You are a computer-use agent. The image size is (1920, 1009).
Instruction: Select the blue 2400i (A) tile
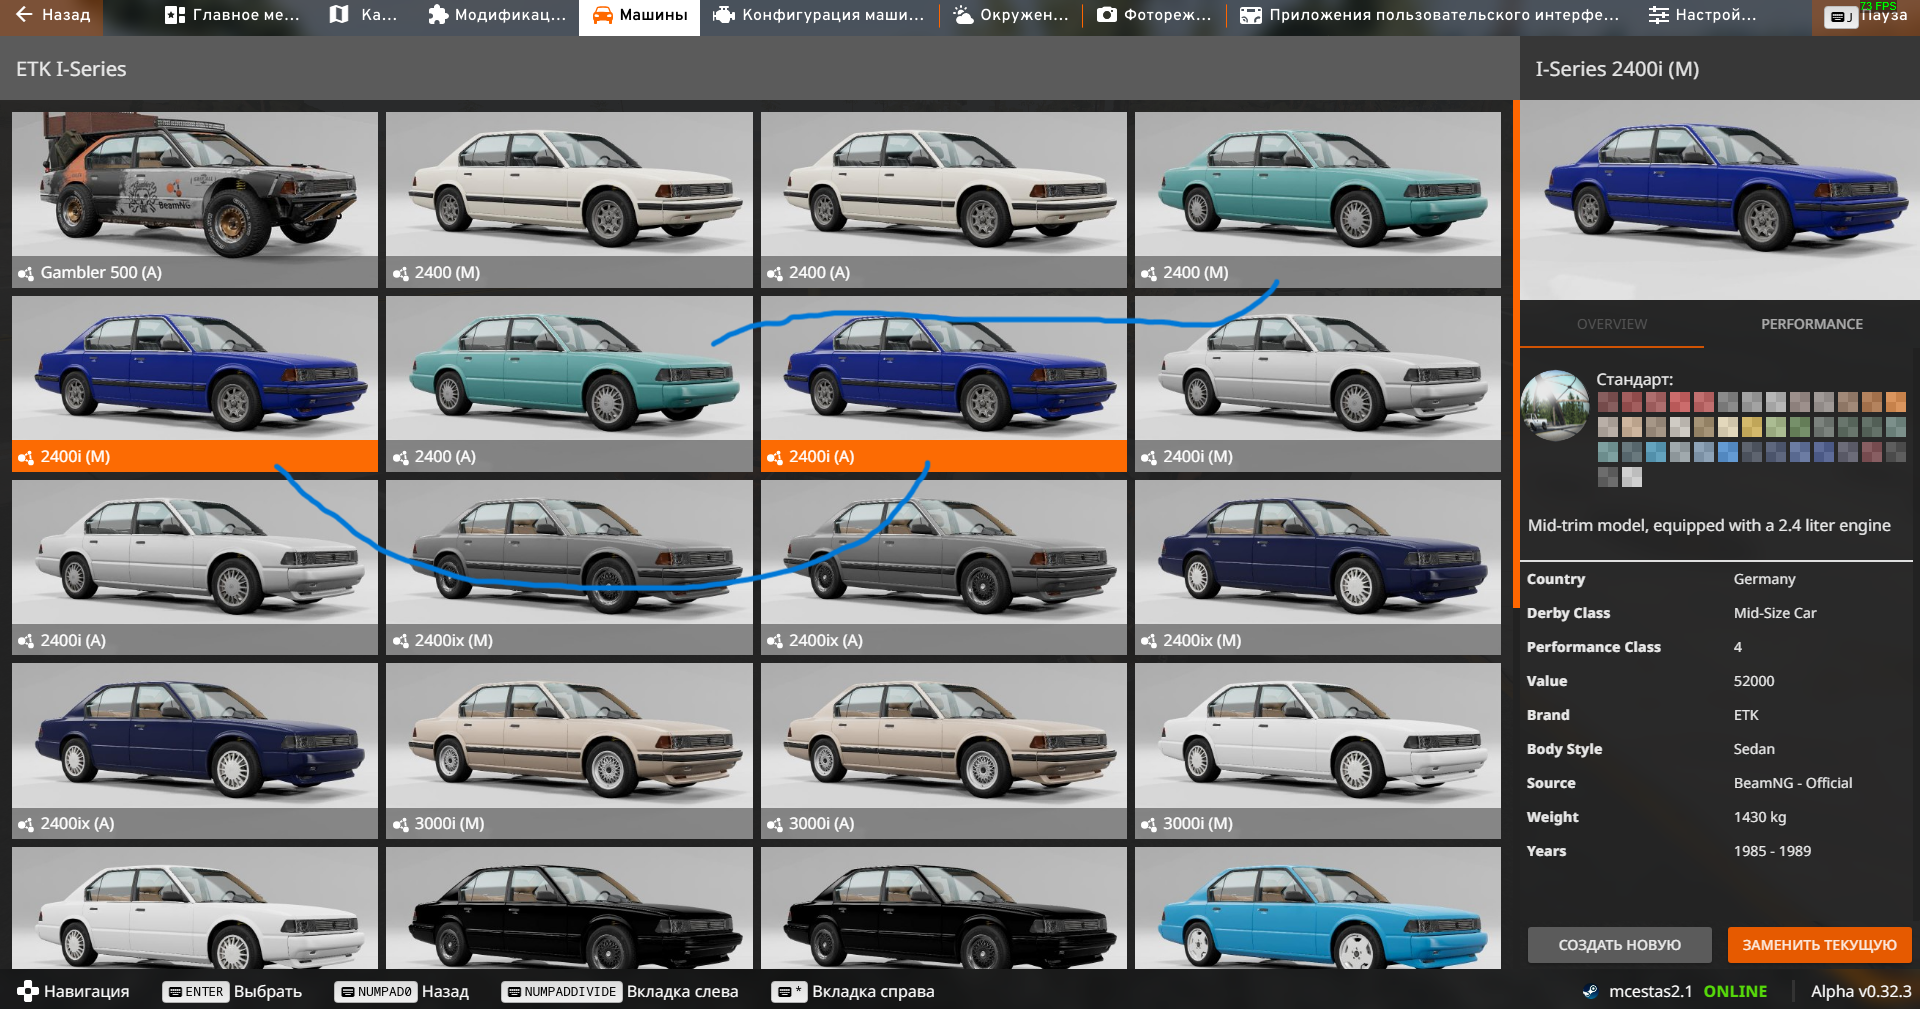[943, 384]
